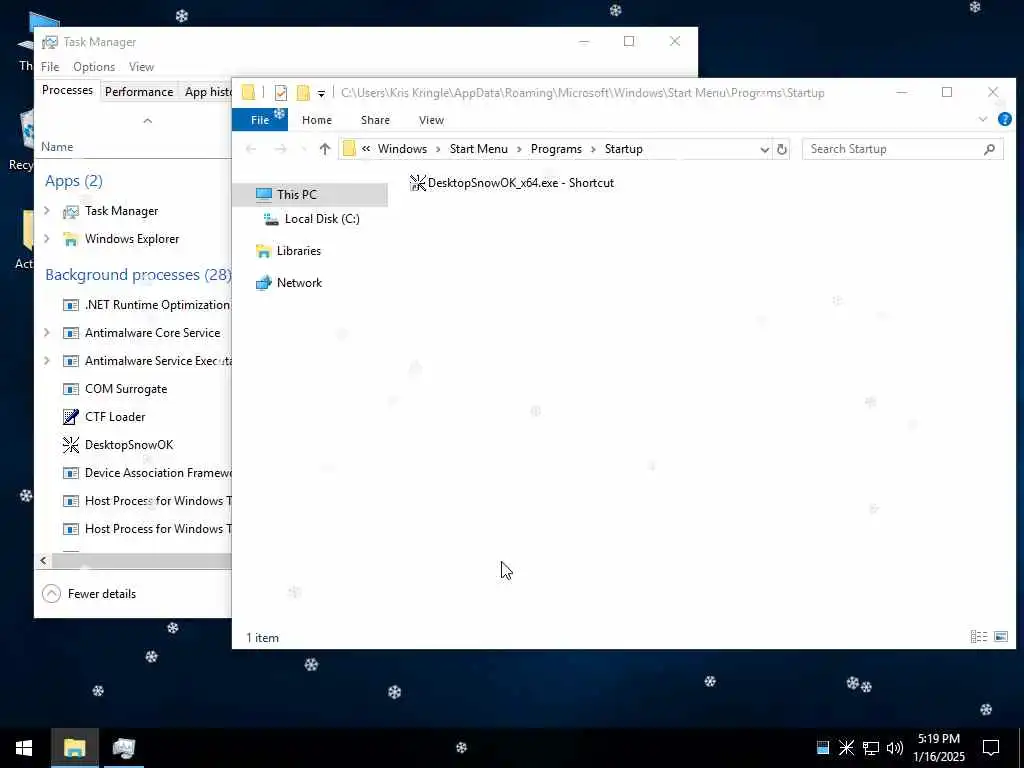Switch to details view icon in status bar
The width and height of the screenshot is (1024, 768).
pyautogui.click(x=978, y=636)
